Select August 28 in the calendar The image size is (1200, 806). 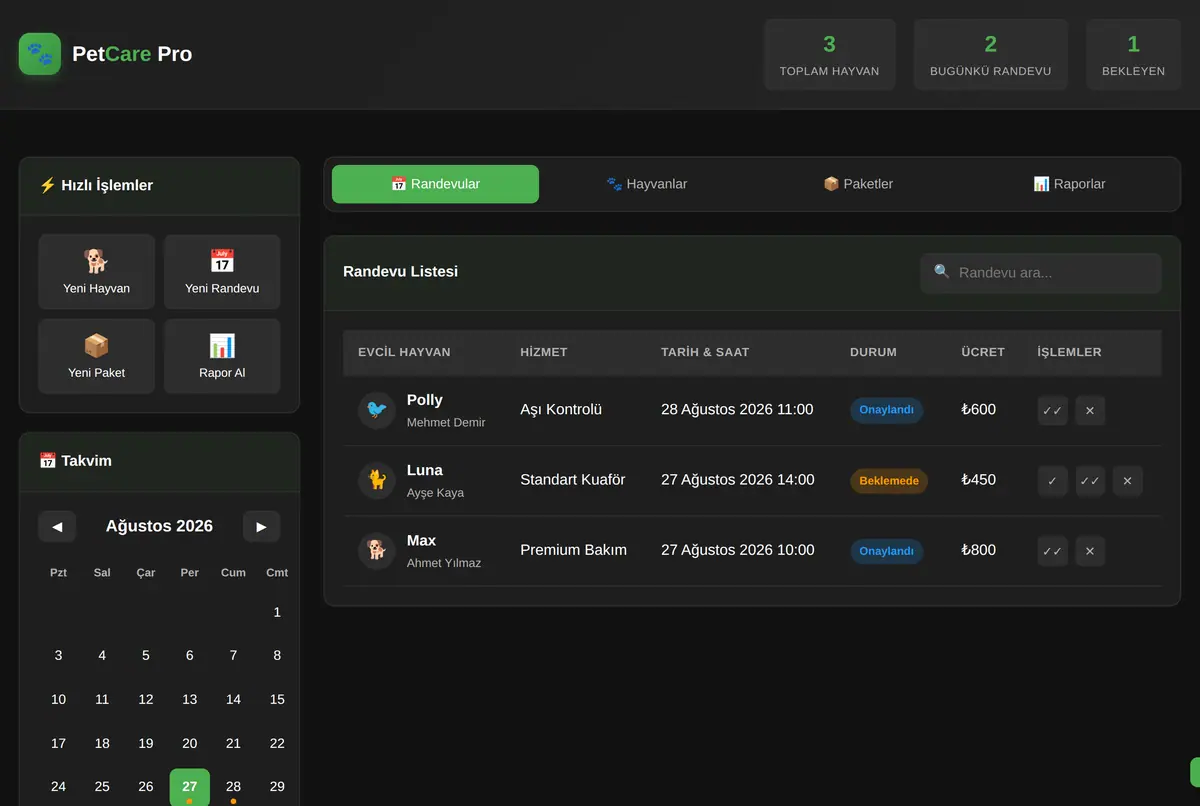click(233, 786)
